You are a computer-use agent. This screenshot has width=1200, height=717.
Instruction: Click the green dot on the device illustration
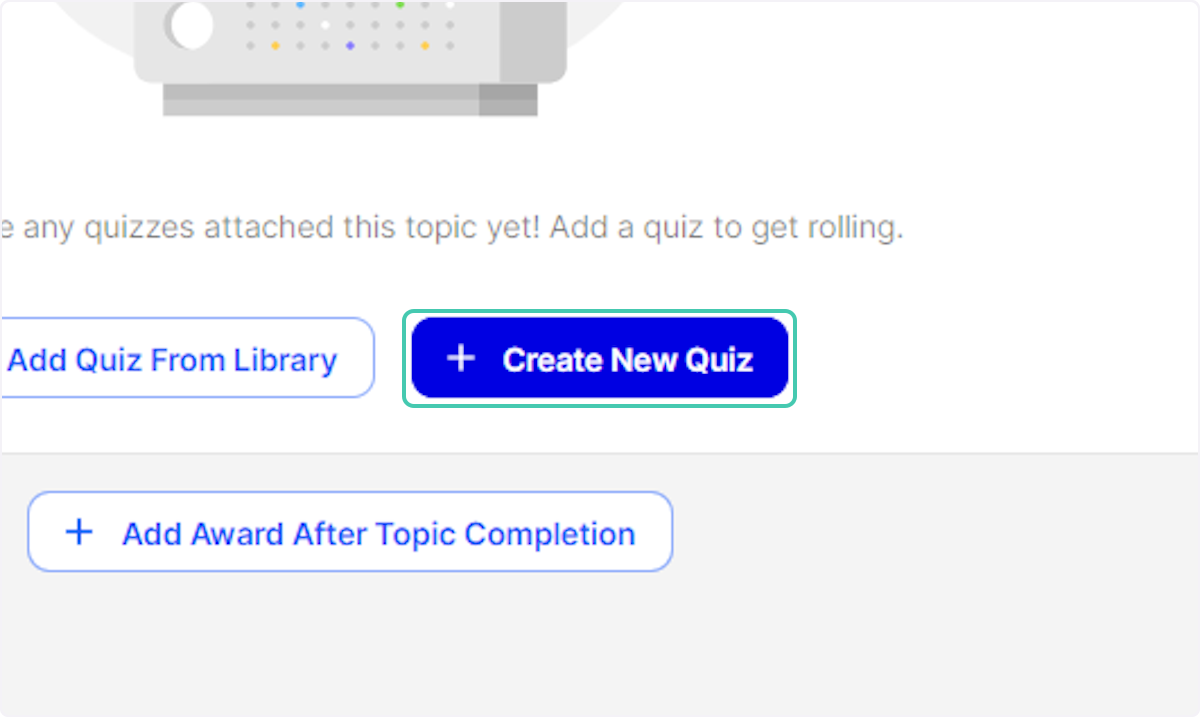point(399,5)
